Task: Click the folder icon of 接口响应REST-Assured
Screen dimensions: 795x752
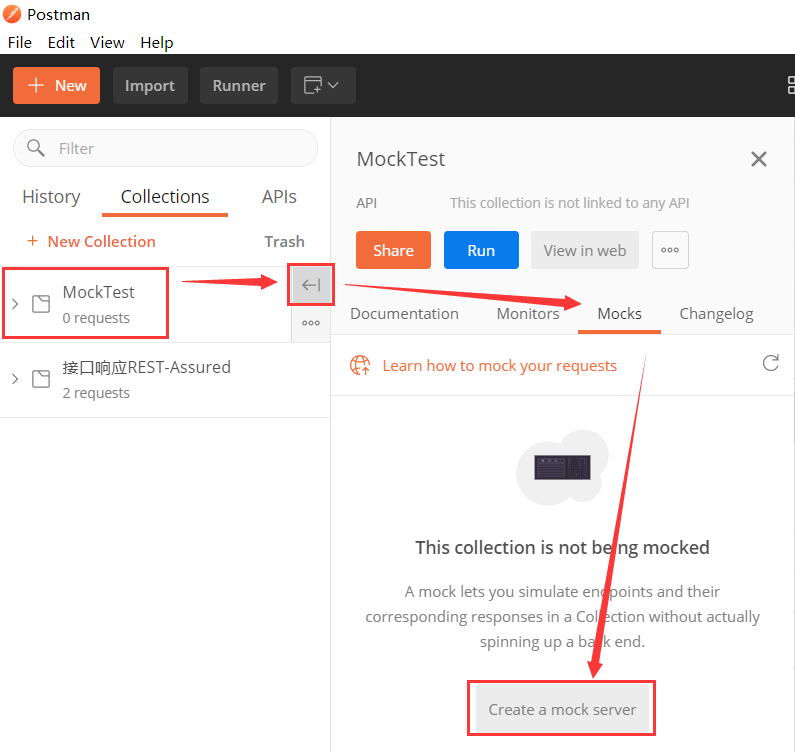Action: (41, 379)
